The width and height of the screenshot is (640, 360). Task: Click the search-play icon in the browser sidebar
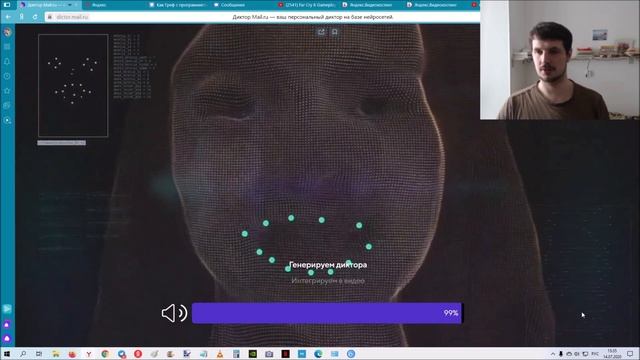tap(7, 120)
